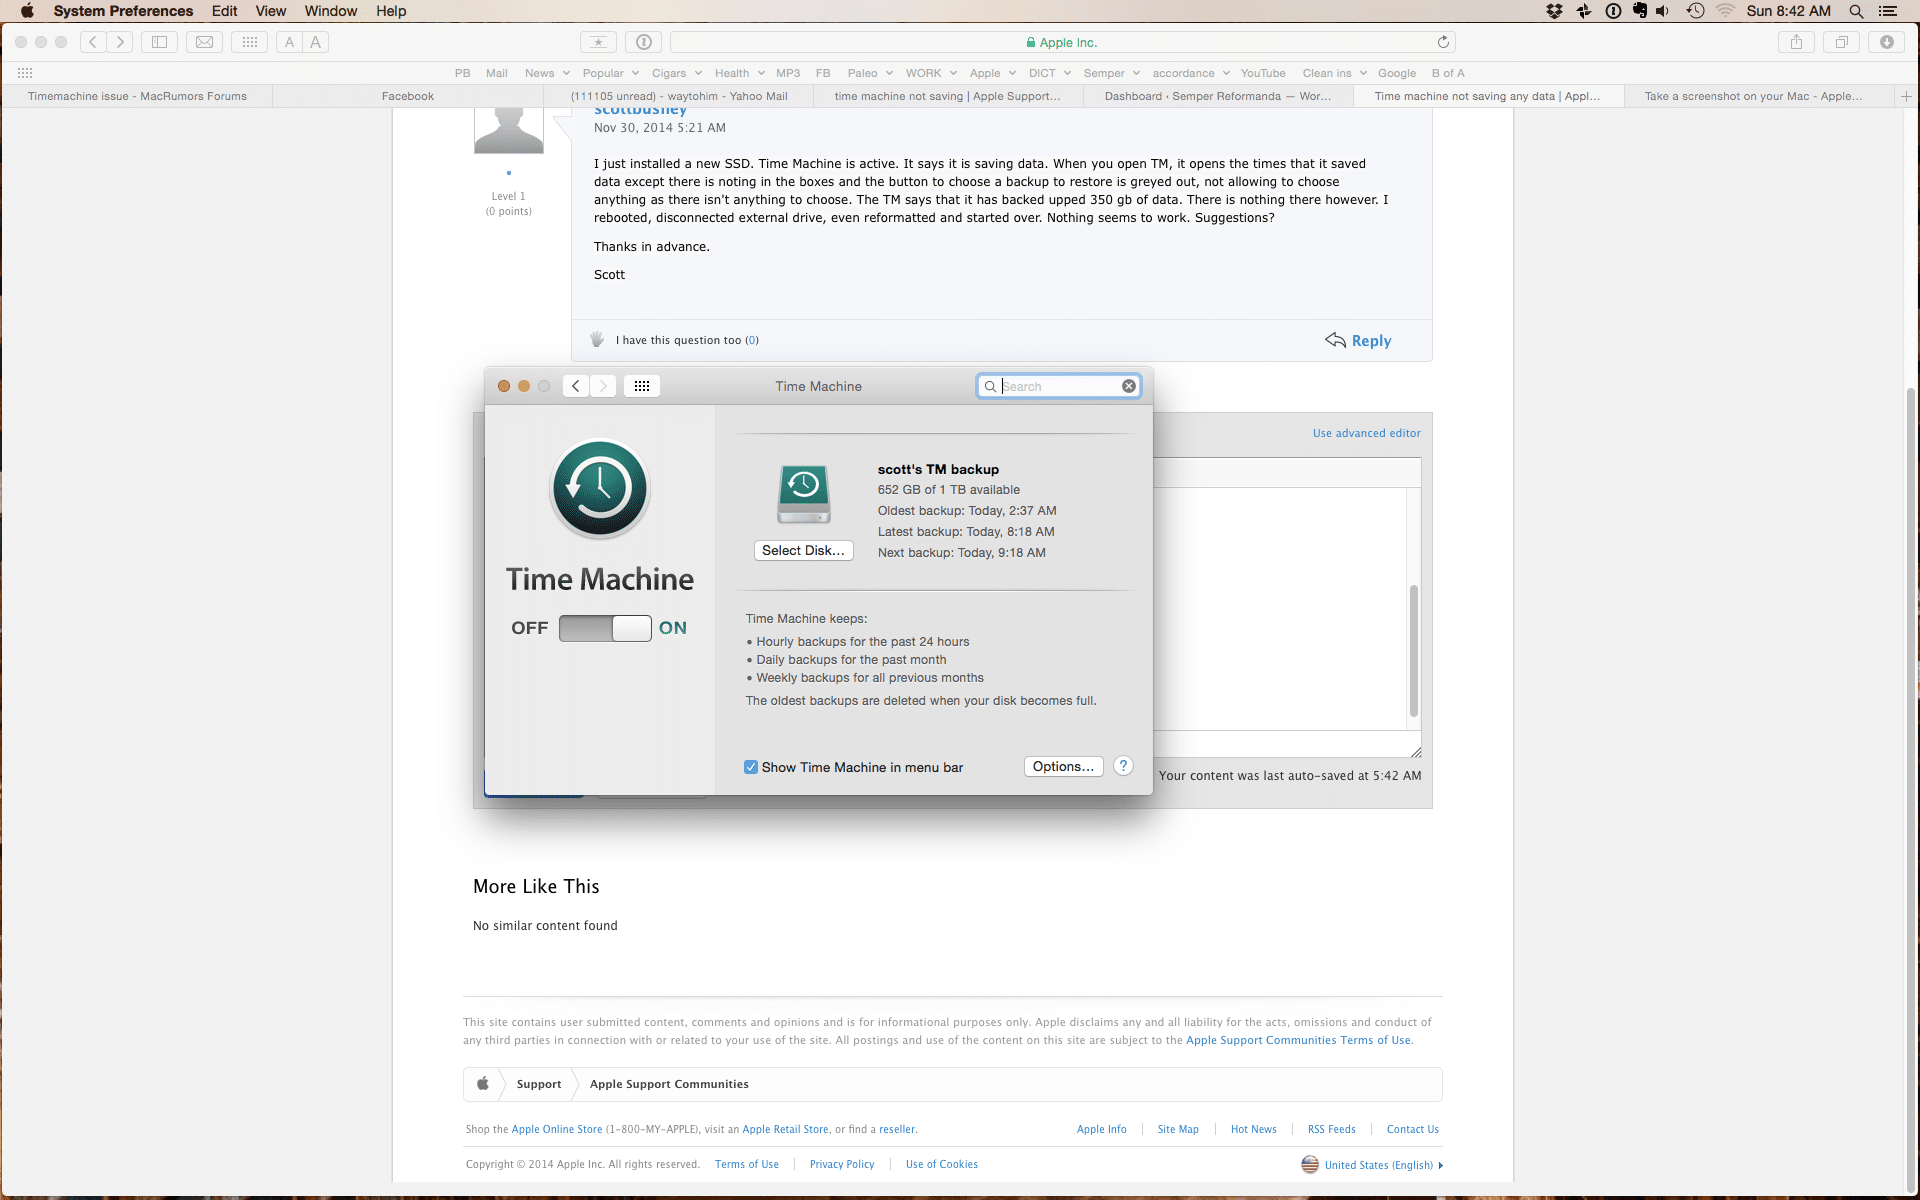The width and height of the screenshot is (1920, 1200).
Task: Expand the Paleo bookmarks folder
Action: click(x=870, y=73)
